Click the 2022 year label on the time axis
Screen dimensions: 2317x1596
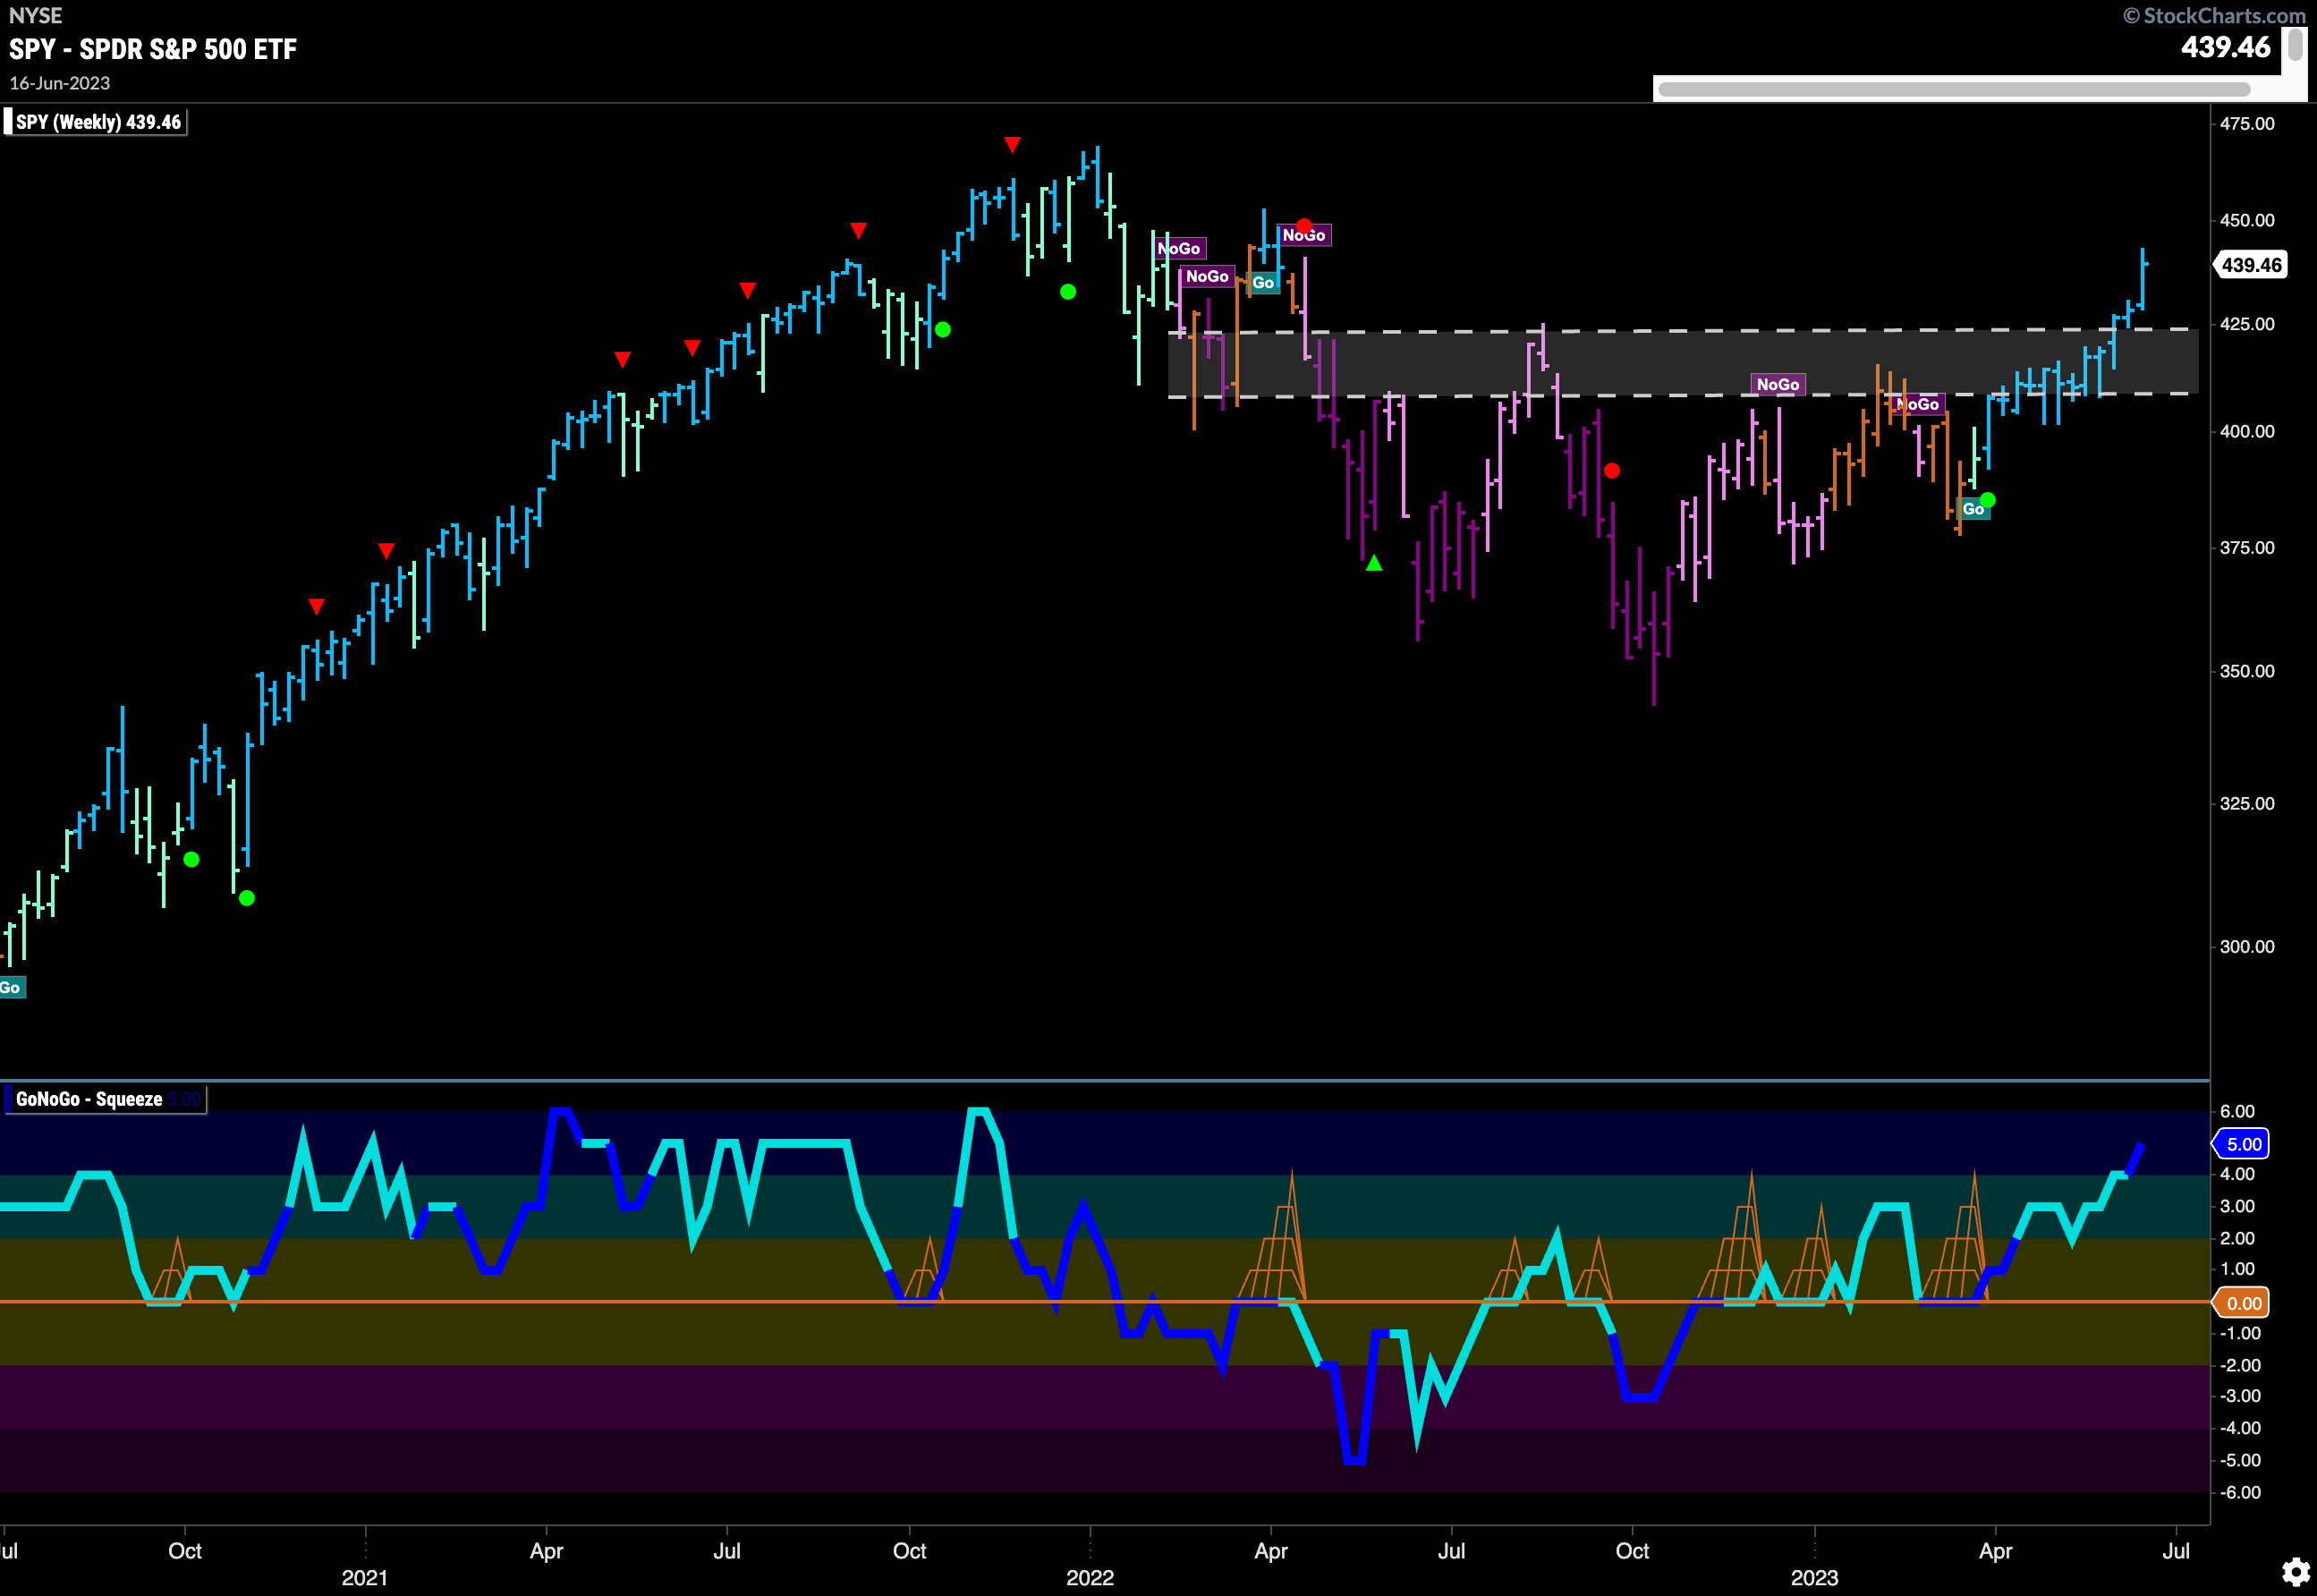point(1090,1578)
